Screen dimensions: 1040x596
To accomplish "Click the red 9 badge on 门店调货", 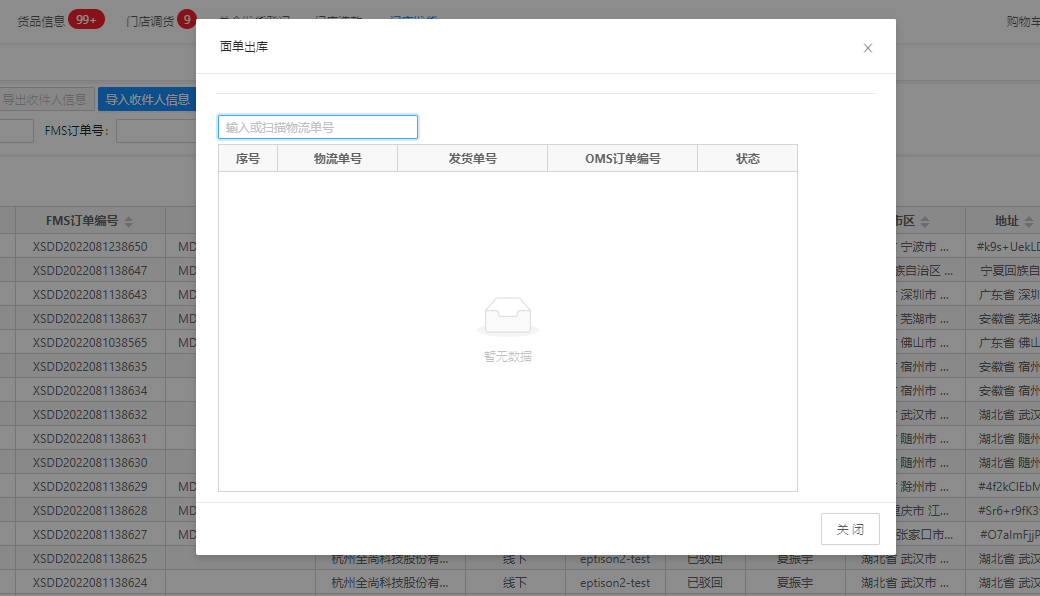I will click(x=187, y=20).
